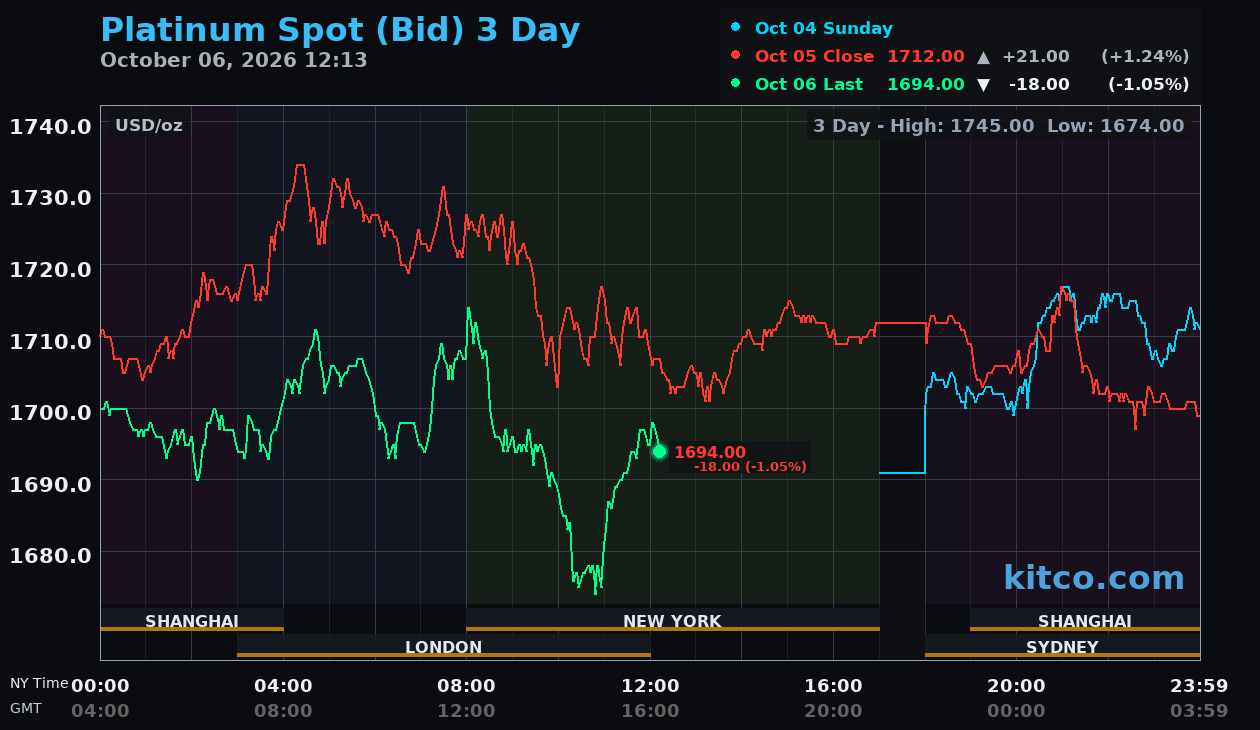Click the left SHANGHAI session bar

click(192, 621)
